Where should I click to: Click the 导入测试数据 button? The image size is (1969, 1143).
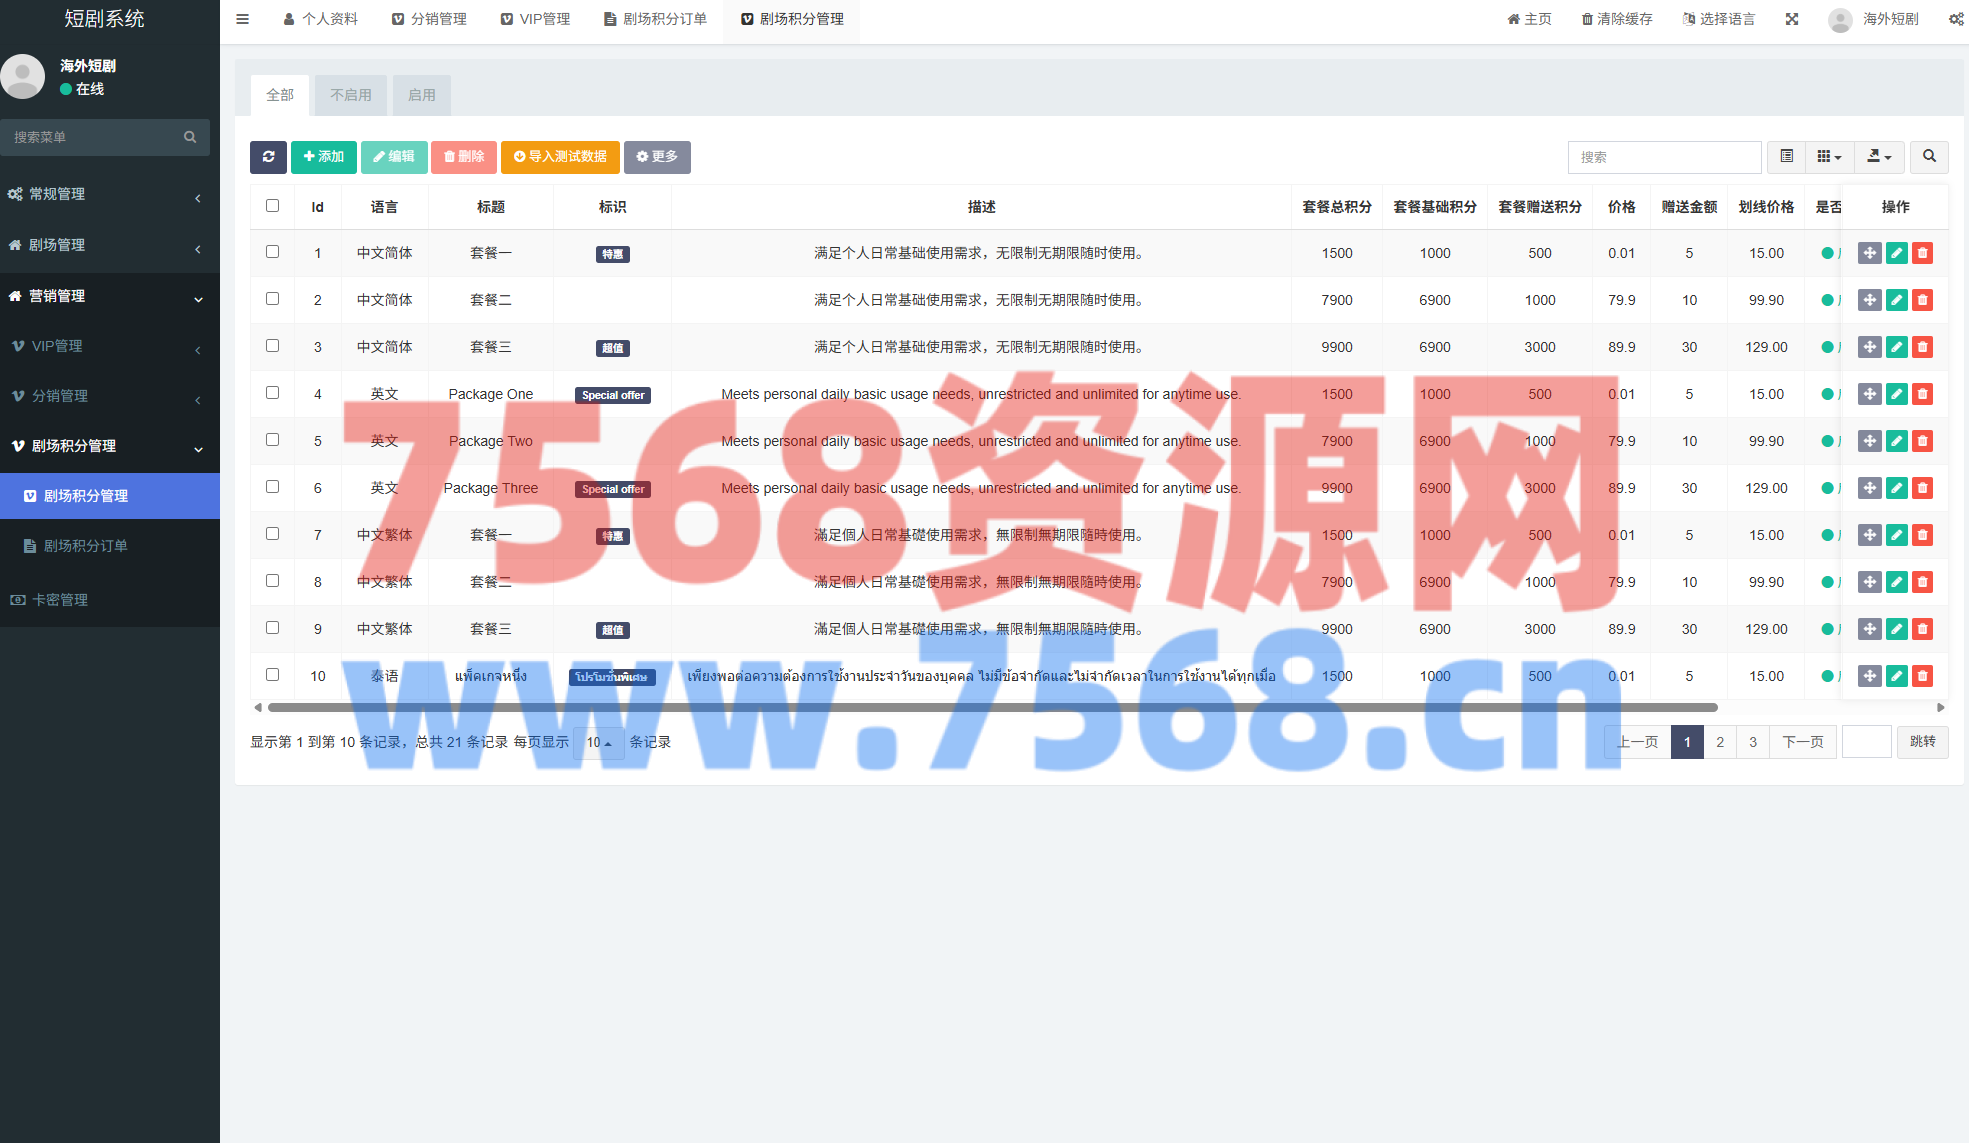560,157
